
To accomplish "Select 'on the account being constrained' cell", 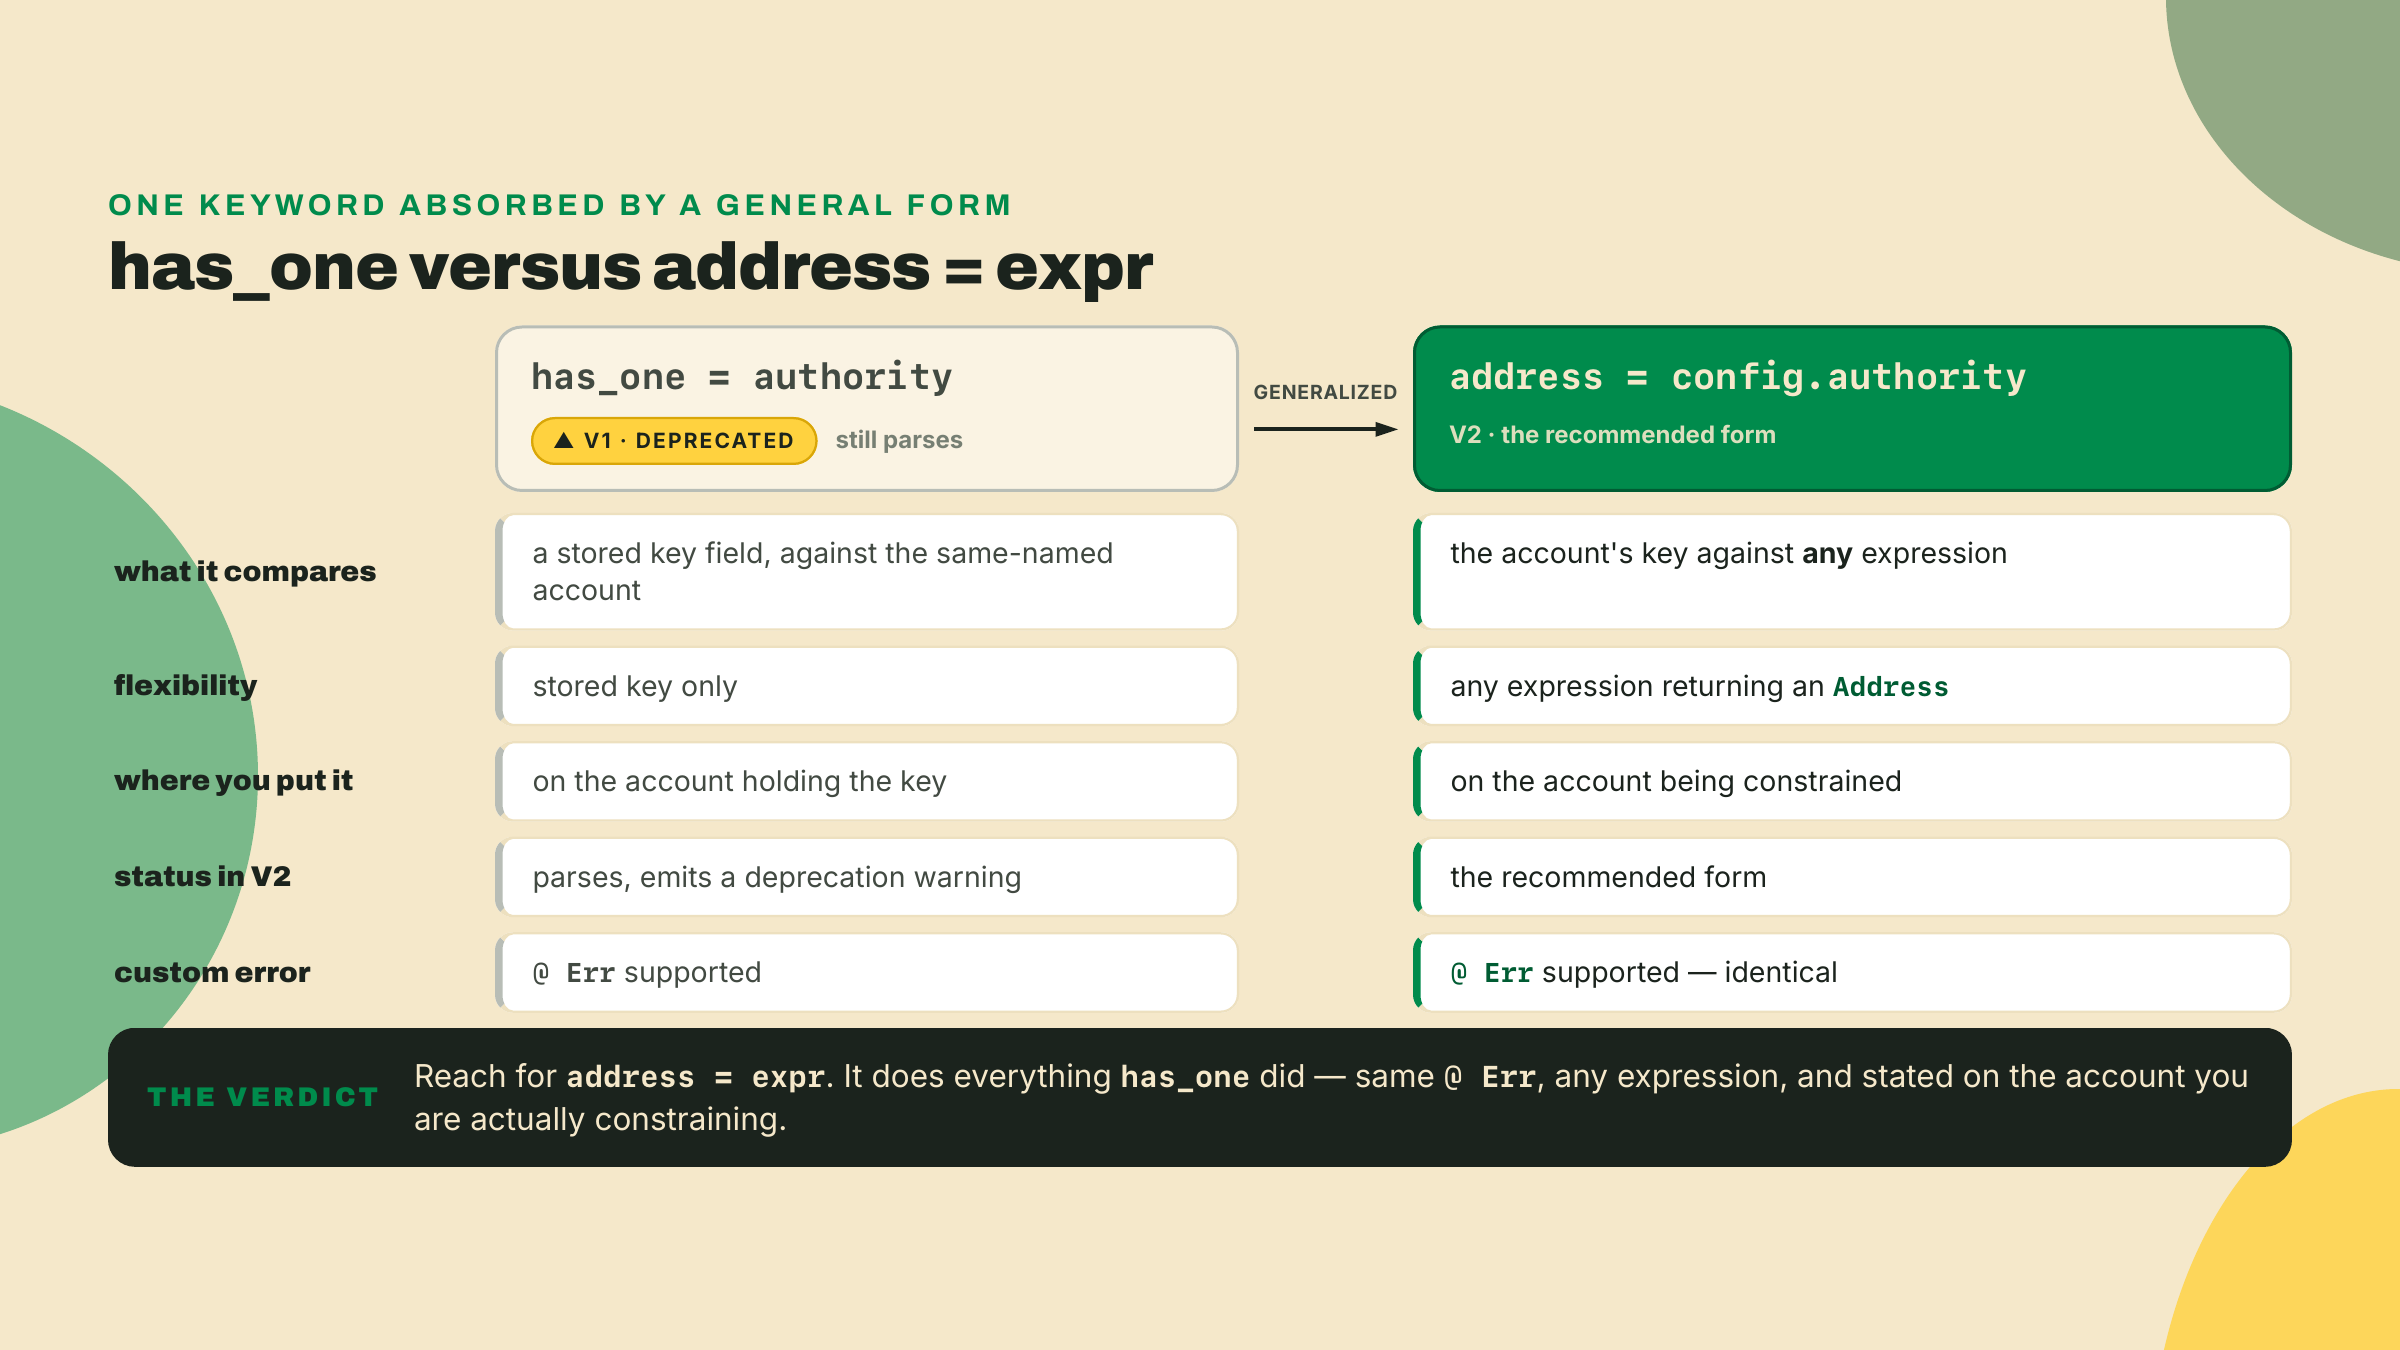I will (x=1852, y=781).
